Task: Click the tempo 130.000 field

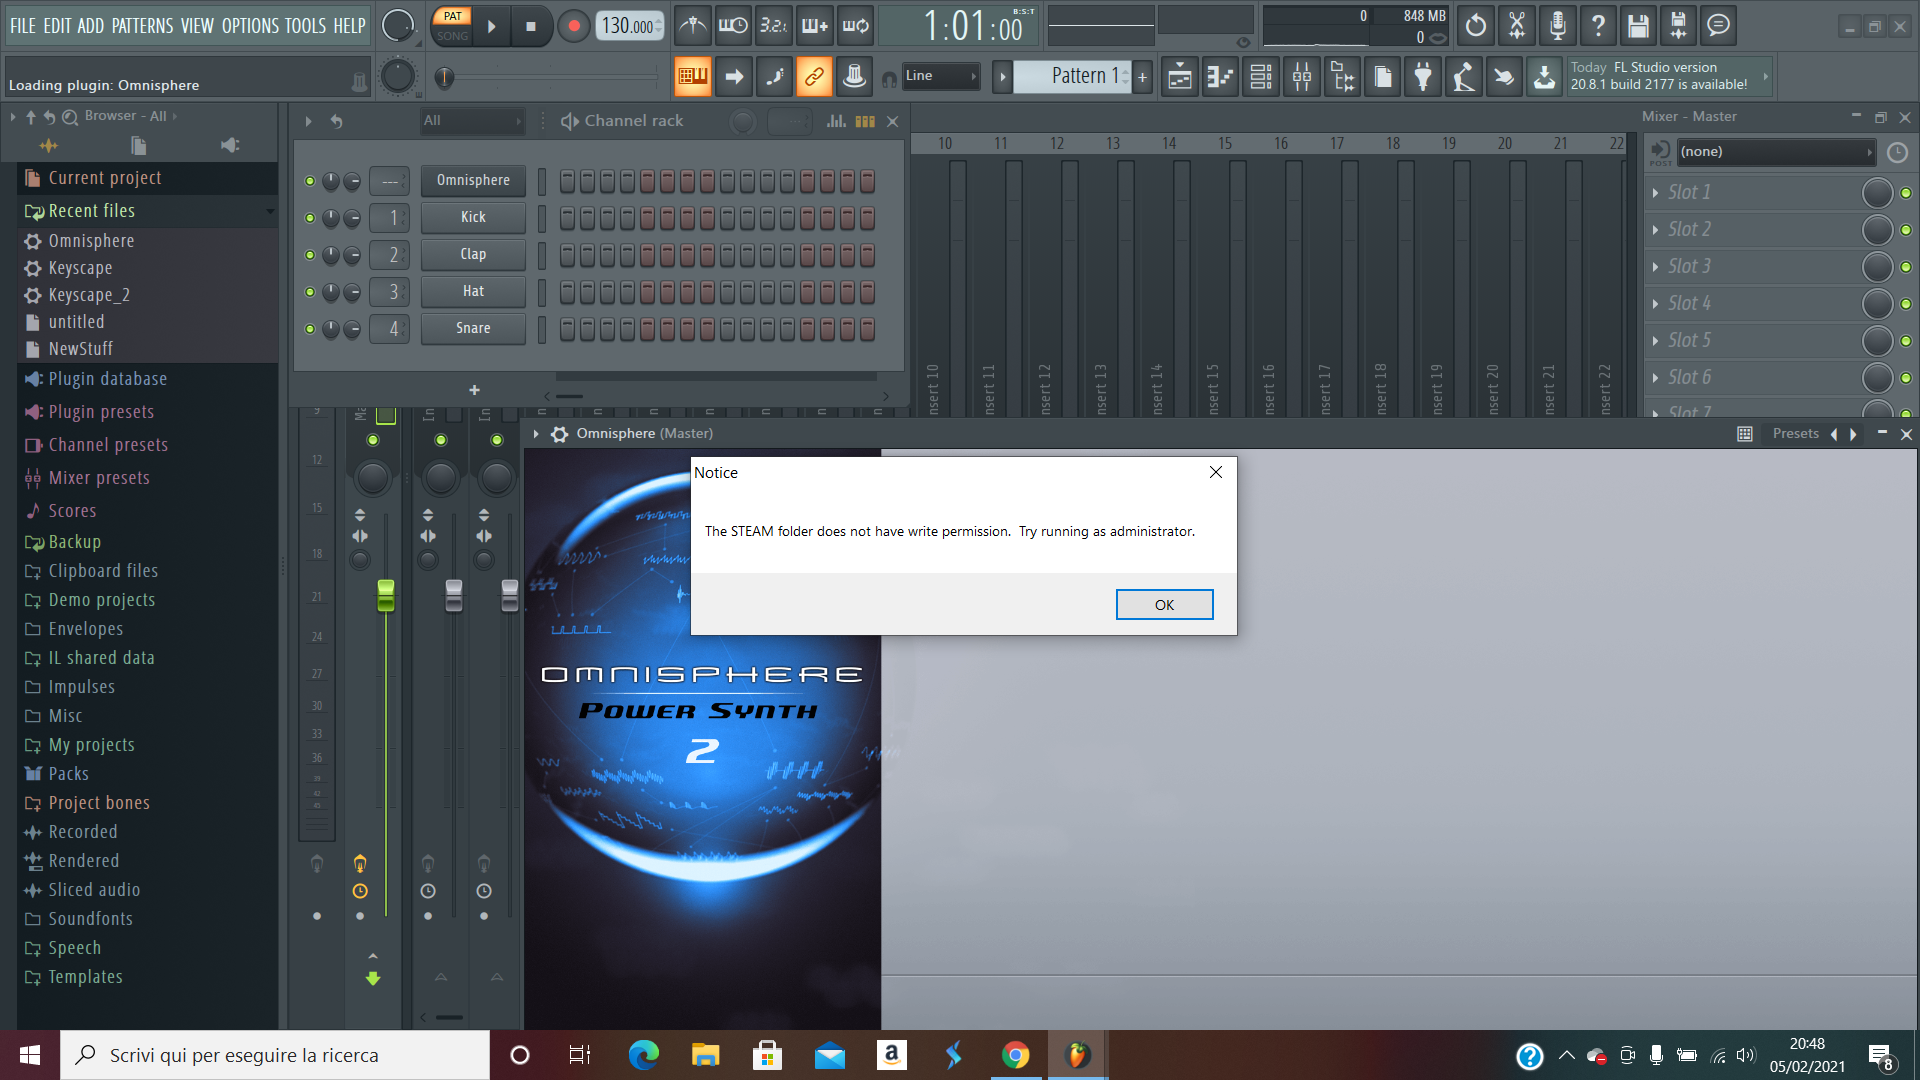Action: [x=629, y=26]
